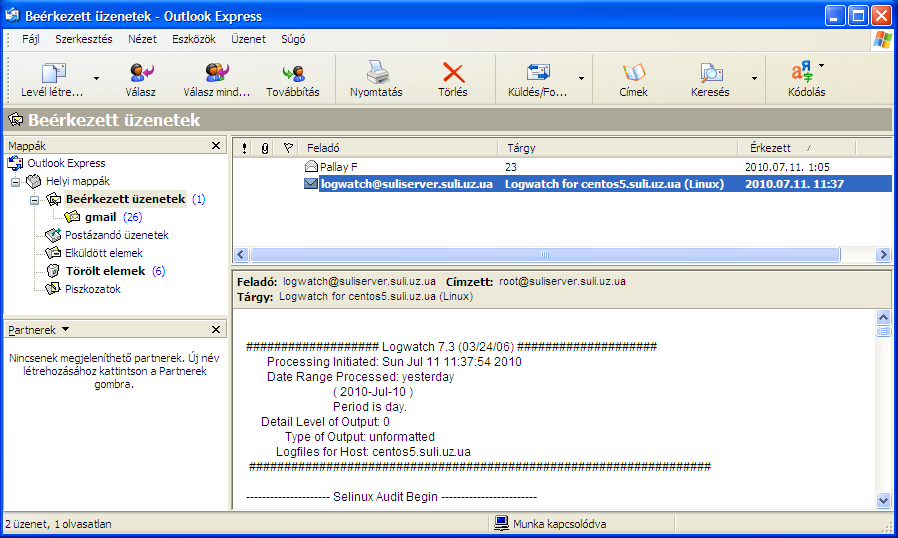Collapse the Helyi mappák tree node

tap(16, 181)
